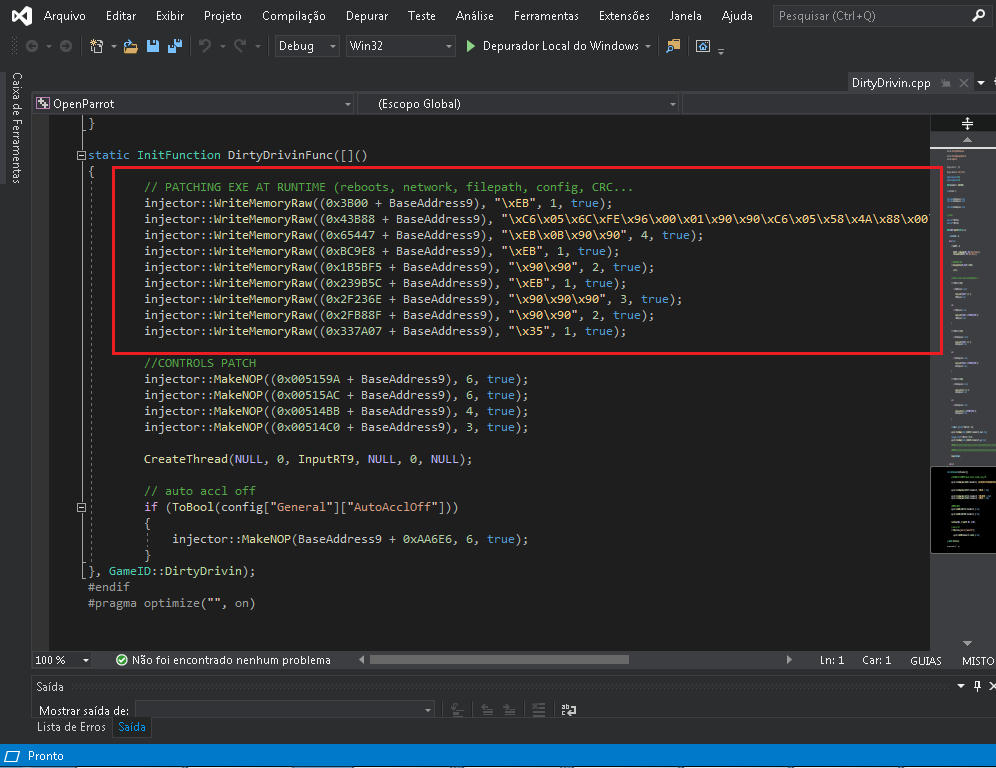This screenshot has width=996, height=768.
Task: Switch to the Saída tab
Action: tap(131, 727)
